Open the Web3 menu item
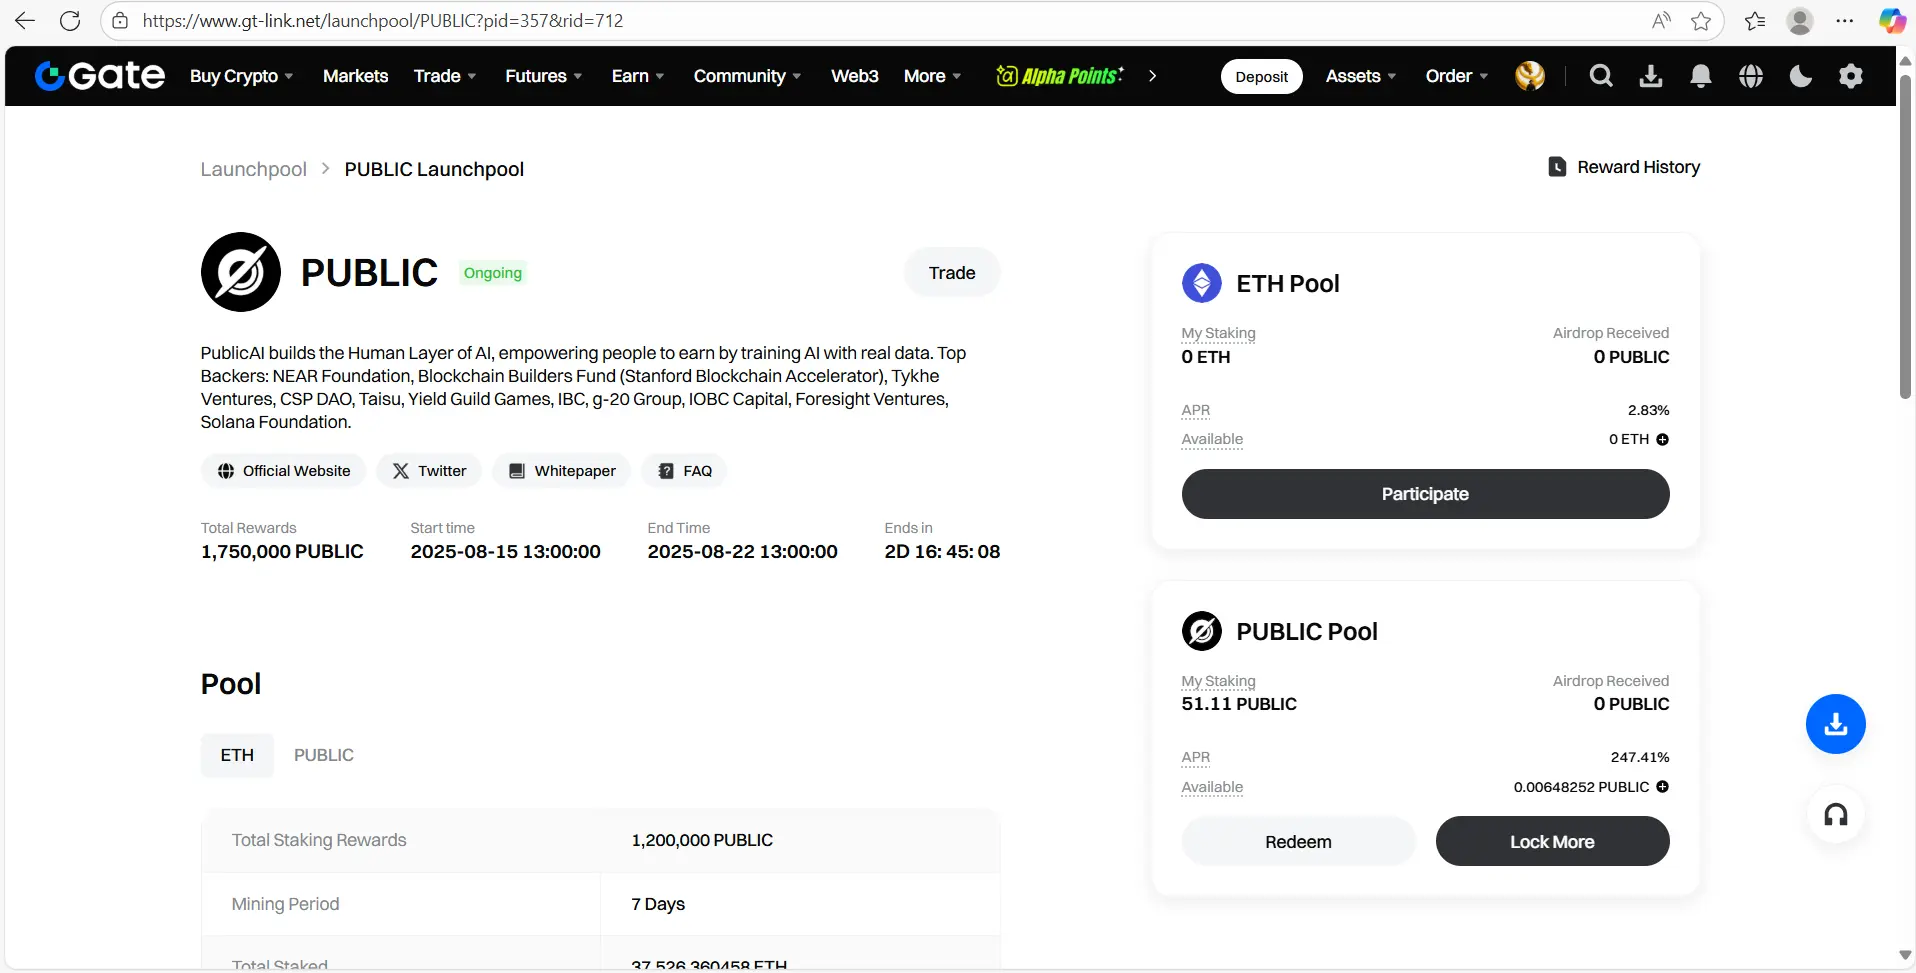Viewport: 1916px width, 973px height. (x=855, y=76)
